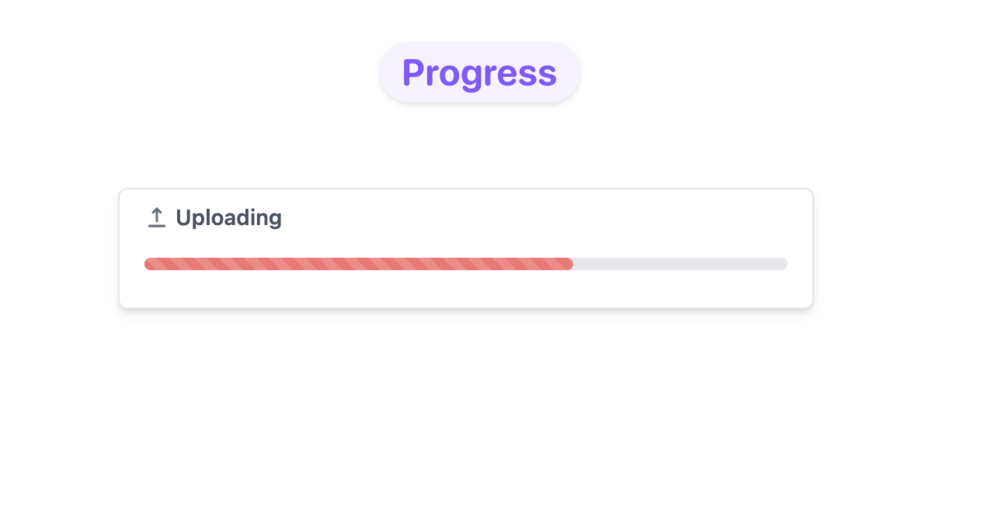Select the word Progress in the heading

point(479,73)
